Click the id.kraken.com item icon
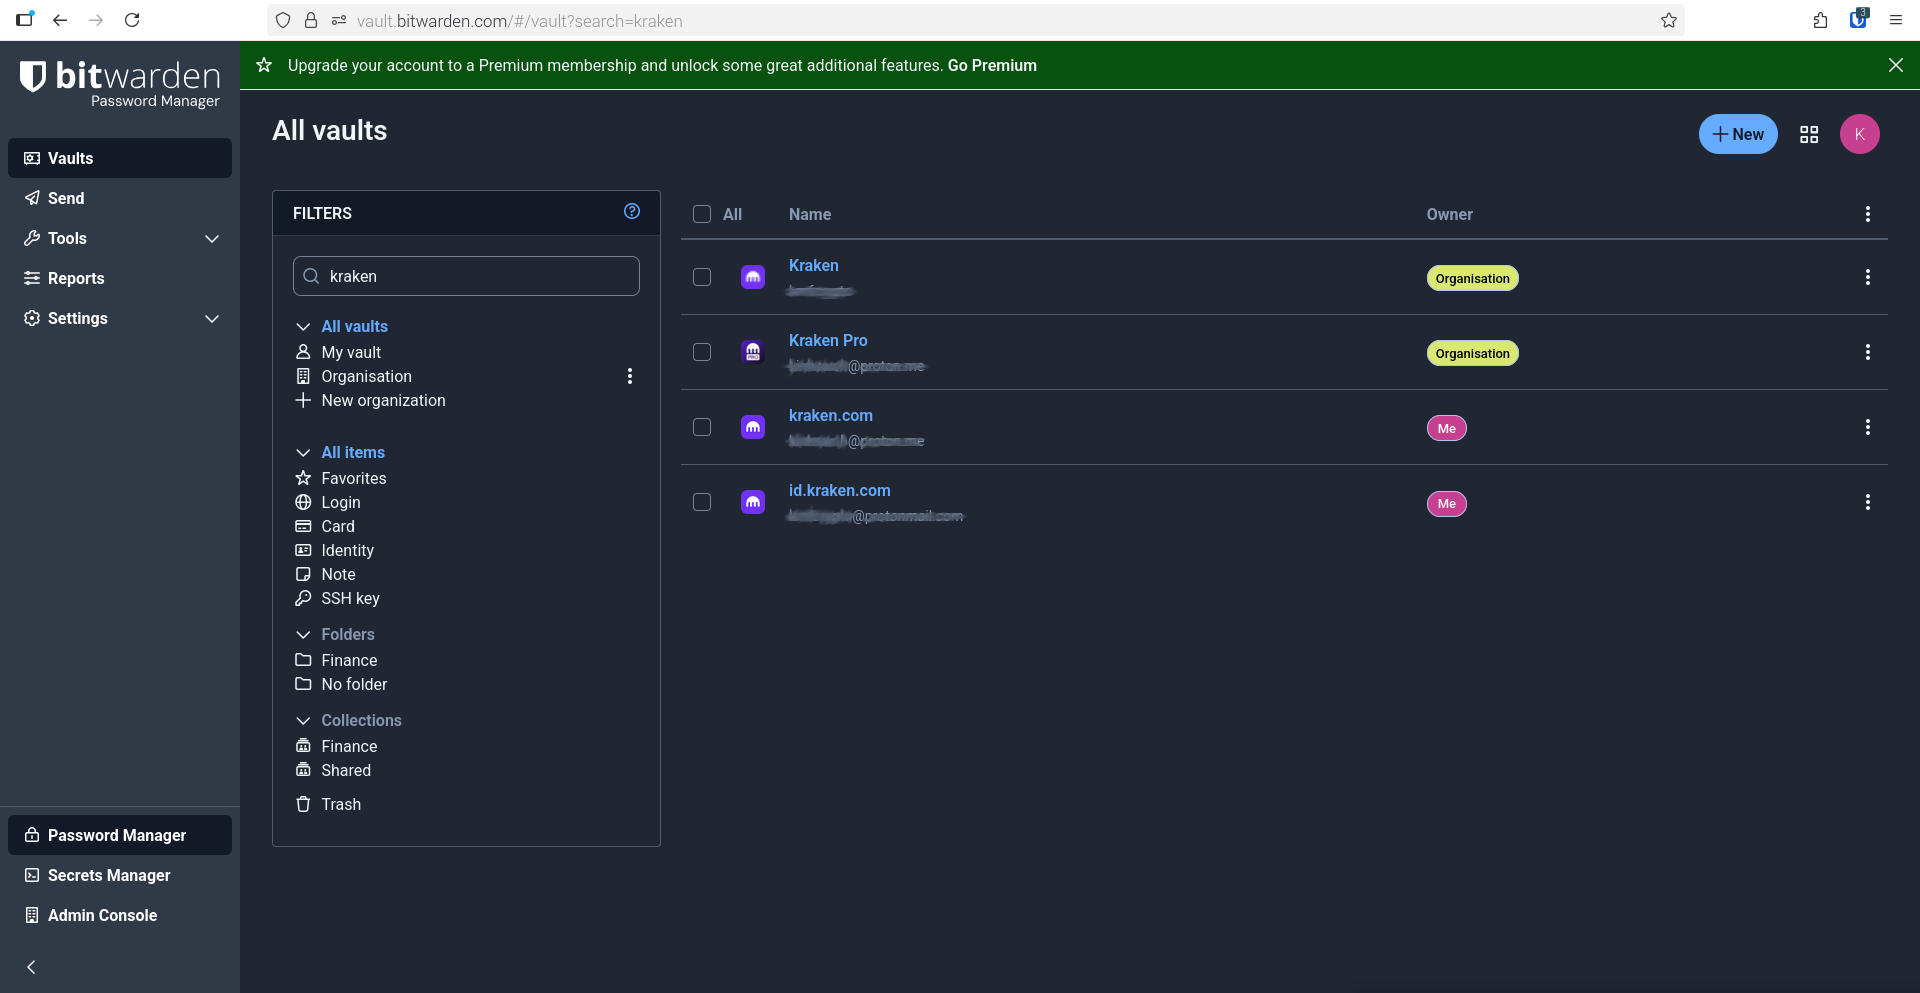This screenshot has width=1920, height=993. 753,502
